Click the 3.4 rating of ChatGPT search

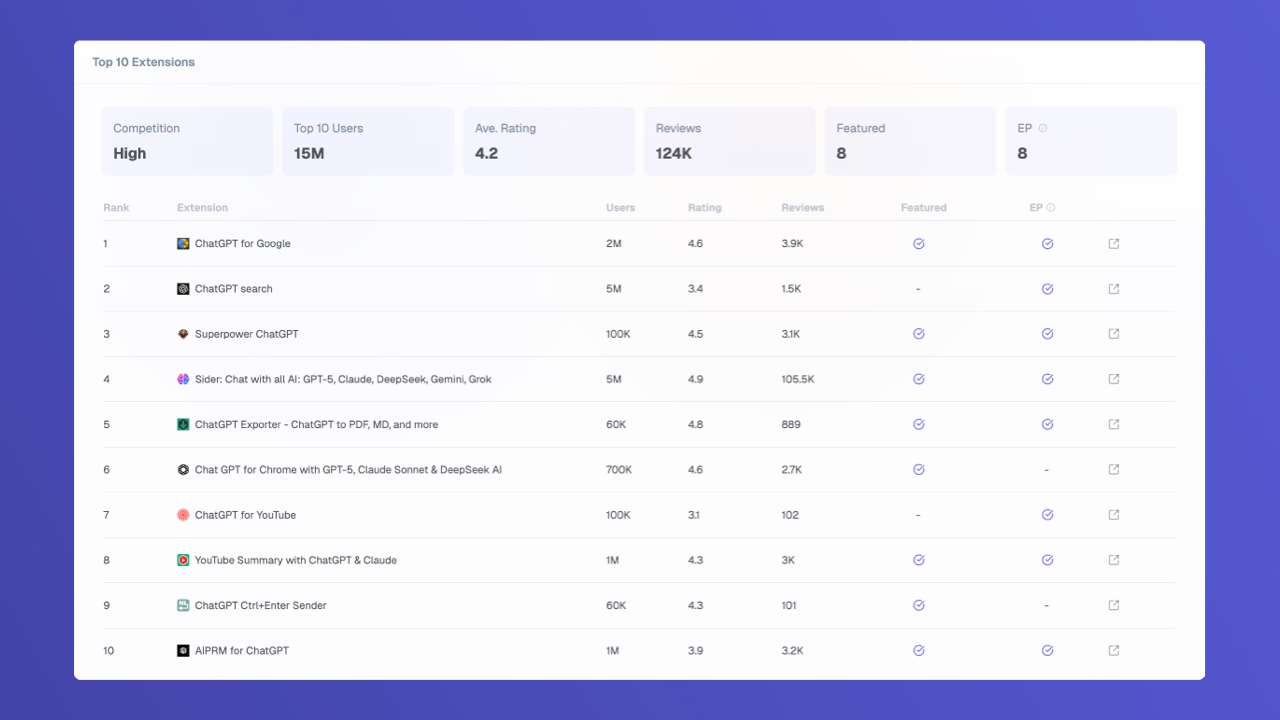point(696,289)
